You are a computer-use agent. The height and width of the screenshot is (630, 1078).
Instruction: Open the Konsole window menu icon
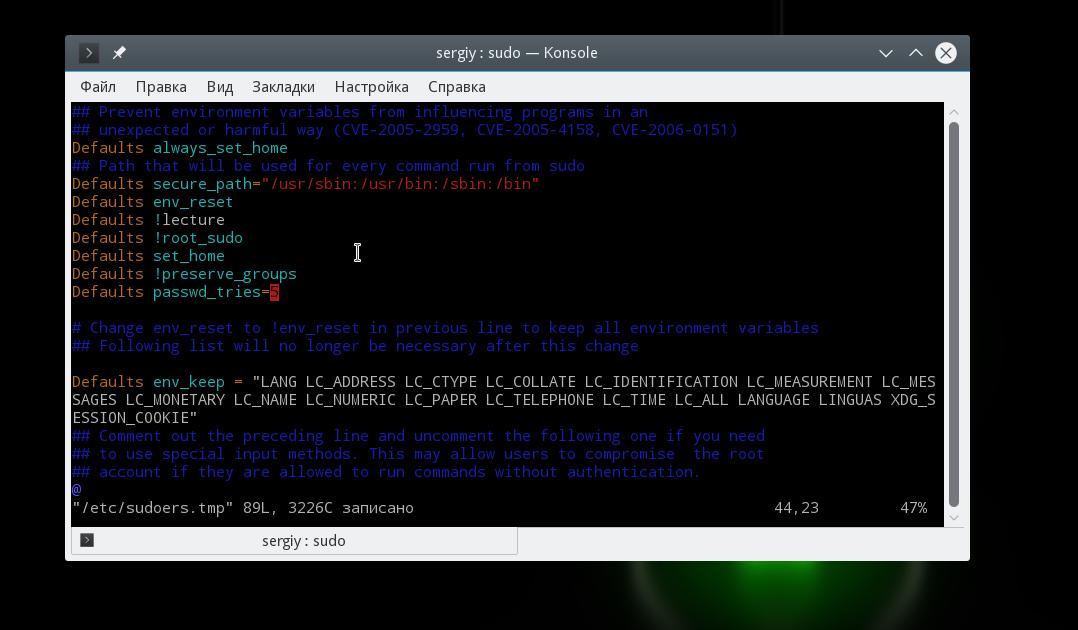coord(89,53)
